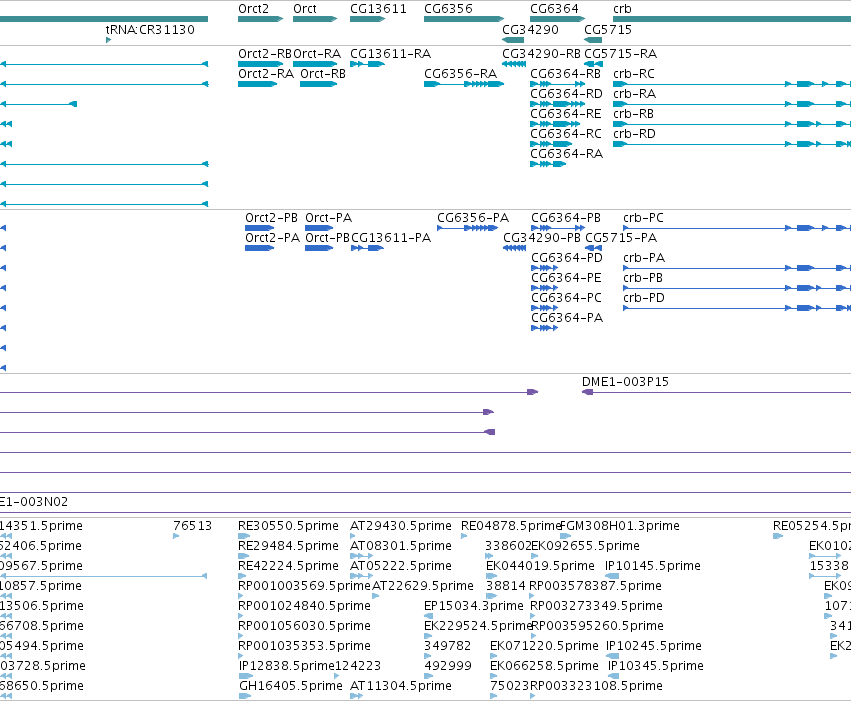Select protein CG6364-PB
Viewport: 851px width, 701px height.
[x=558, y=228]
